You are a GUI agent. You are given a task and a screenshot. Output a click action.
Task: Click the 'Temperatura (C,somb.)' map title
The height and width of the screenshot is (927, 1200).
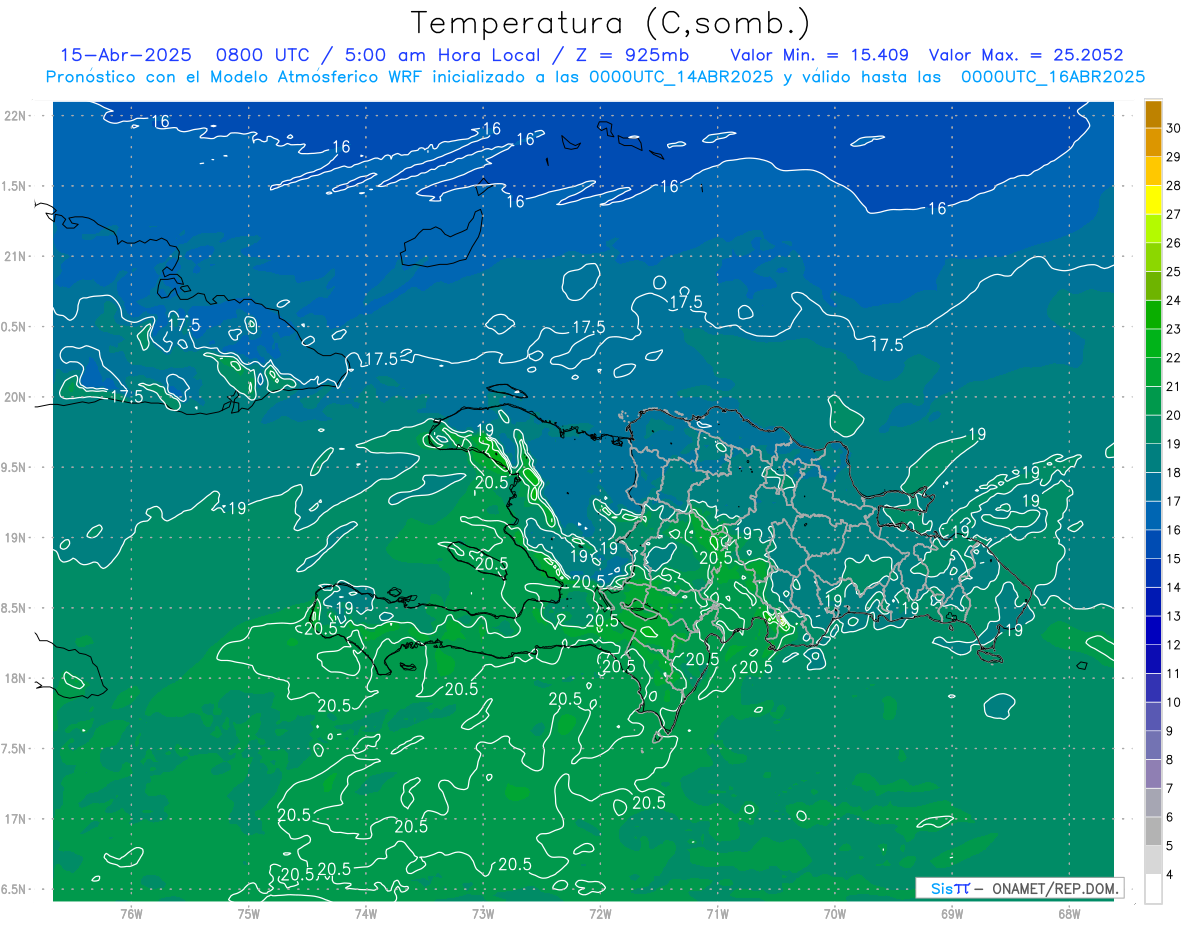pyautogui.click(x=610, y=23)
